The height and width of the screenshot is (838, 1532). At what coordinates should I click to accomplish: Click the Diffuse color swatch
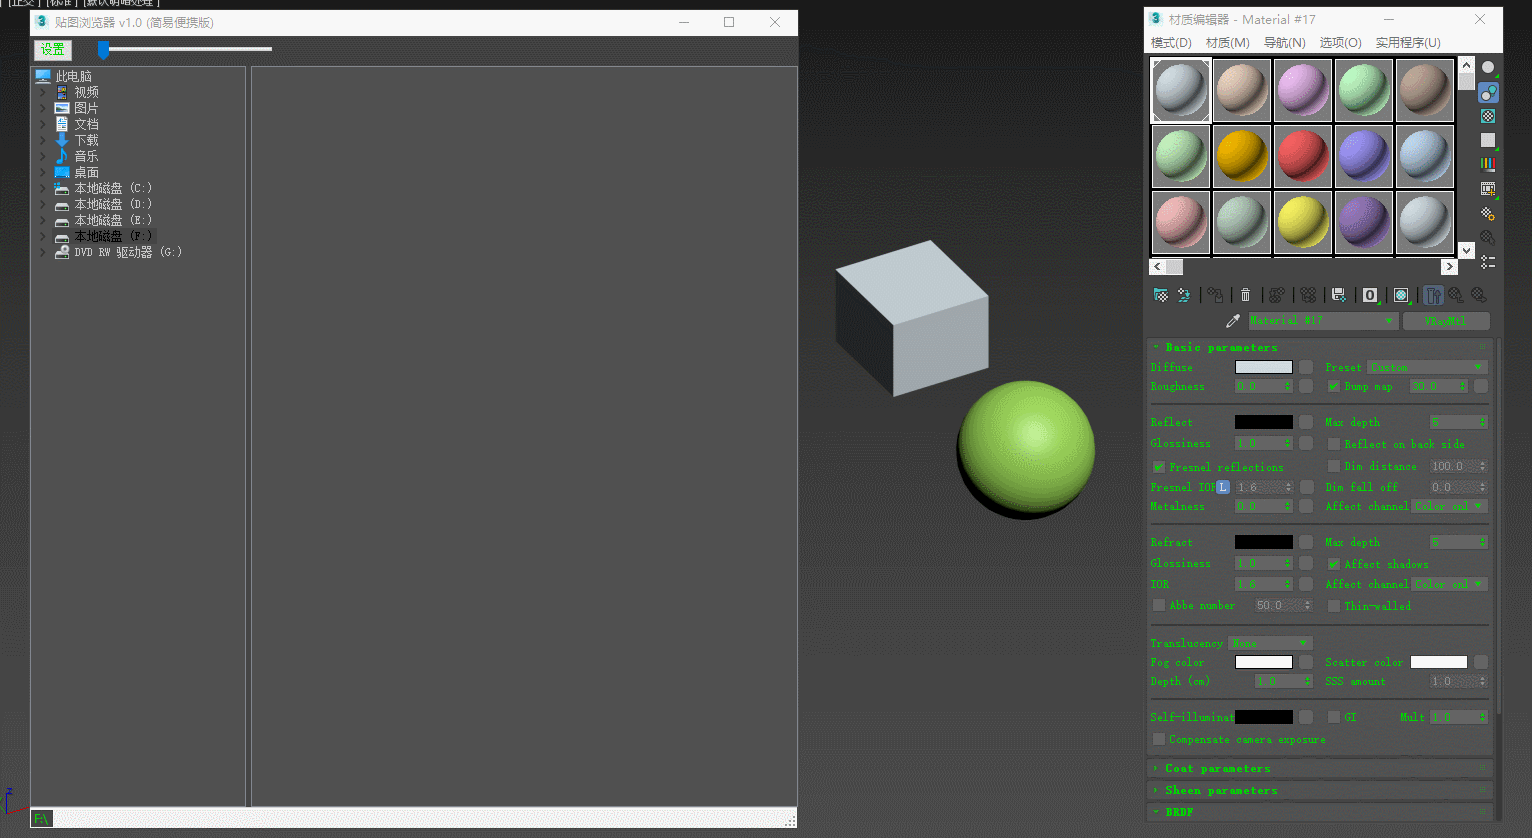click(x=1264, y=367)
